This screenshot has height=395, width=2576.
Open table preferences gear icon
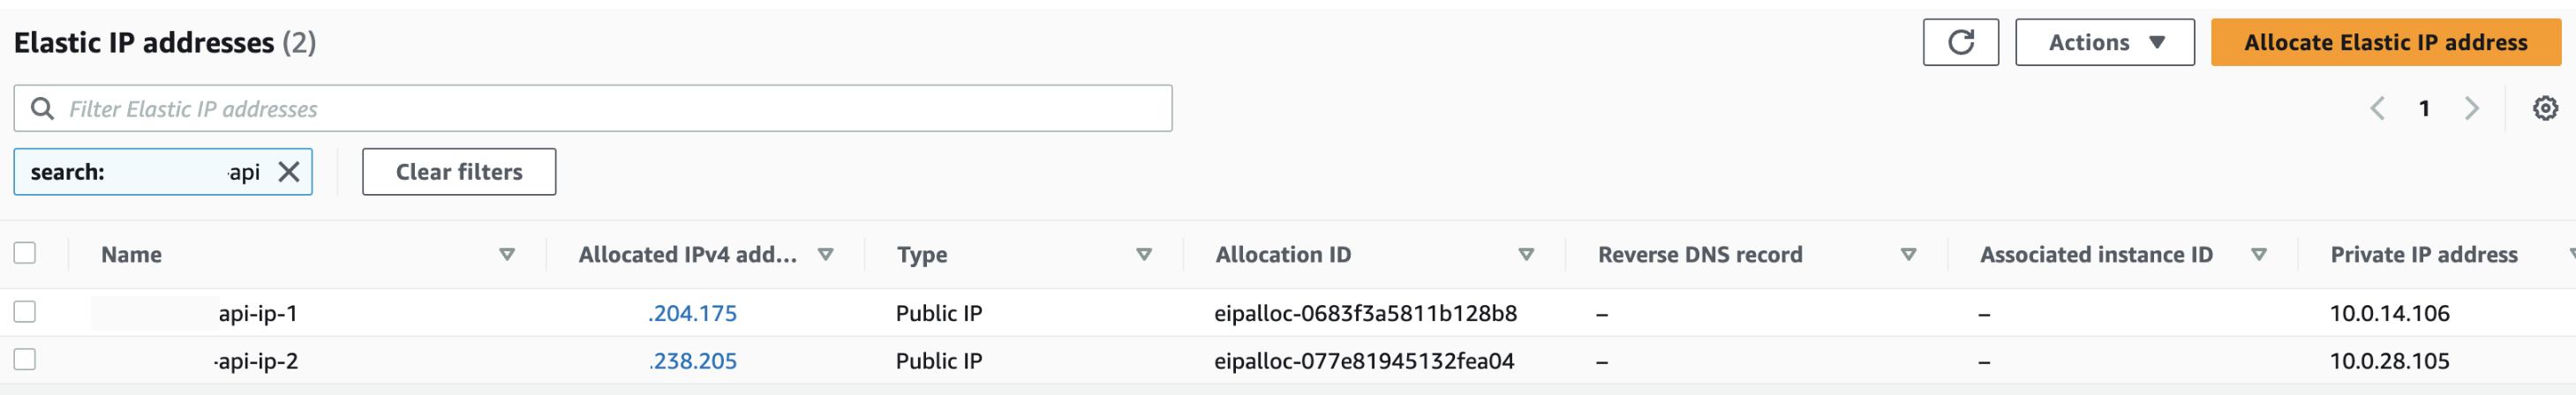(x=2545, y=108)
